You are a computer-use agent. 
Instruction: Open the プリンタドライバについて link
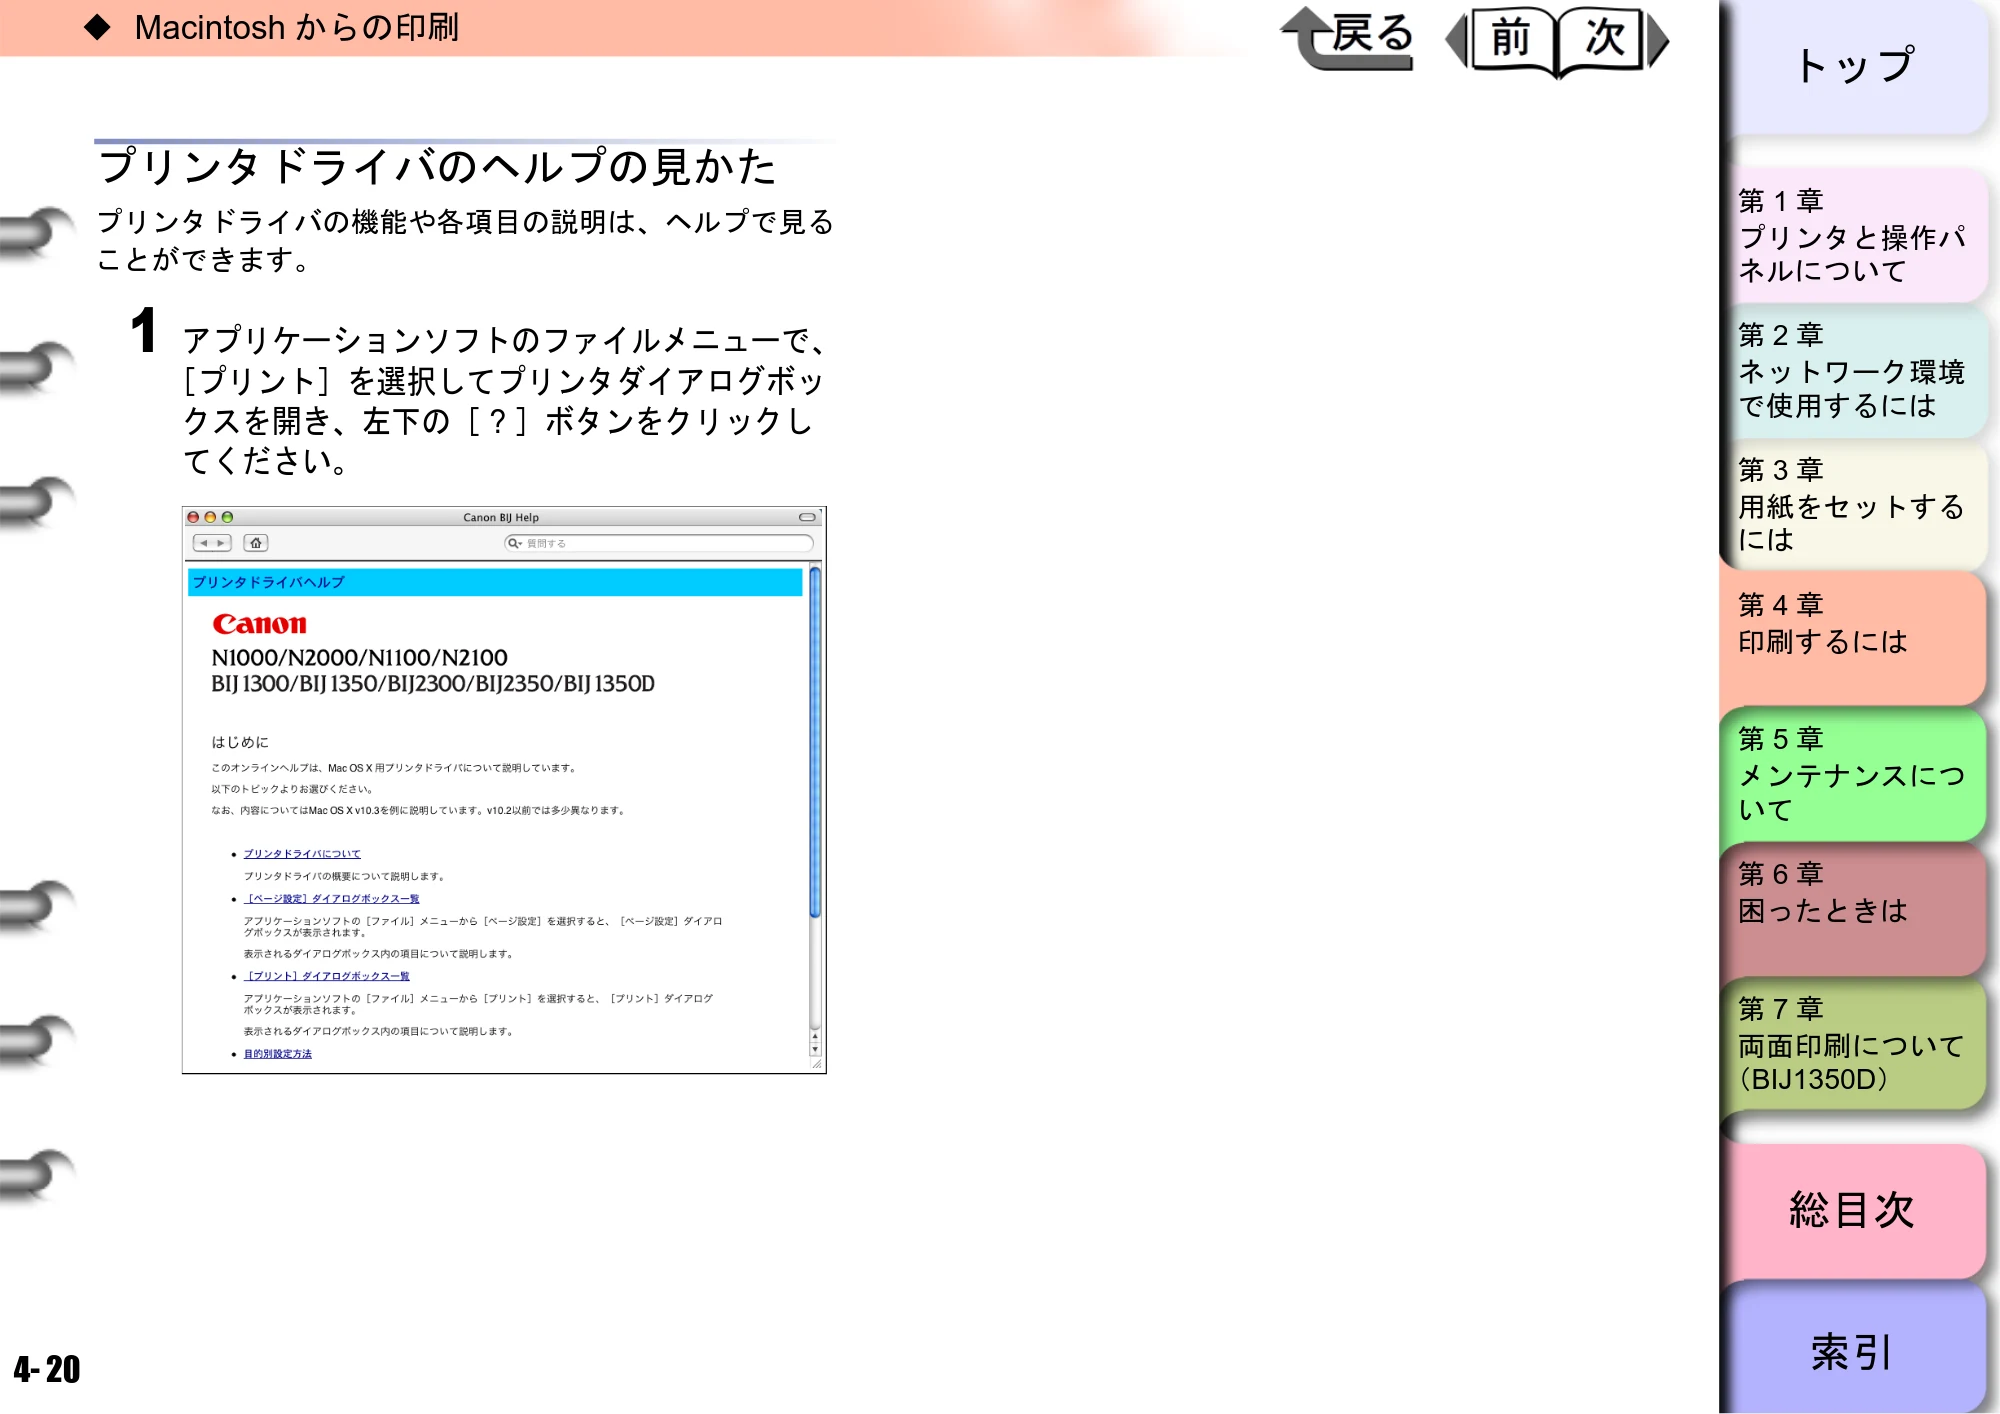point(302,854)
